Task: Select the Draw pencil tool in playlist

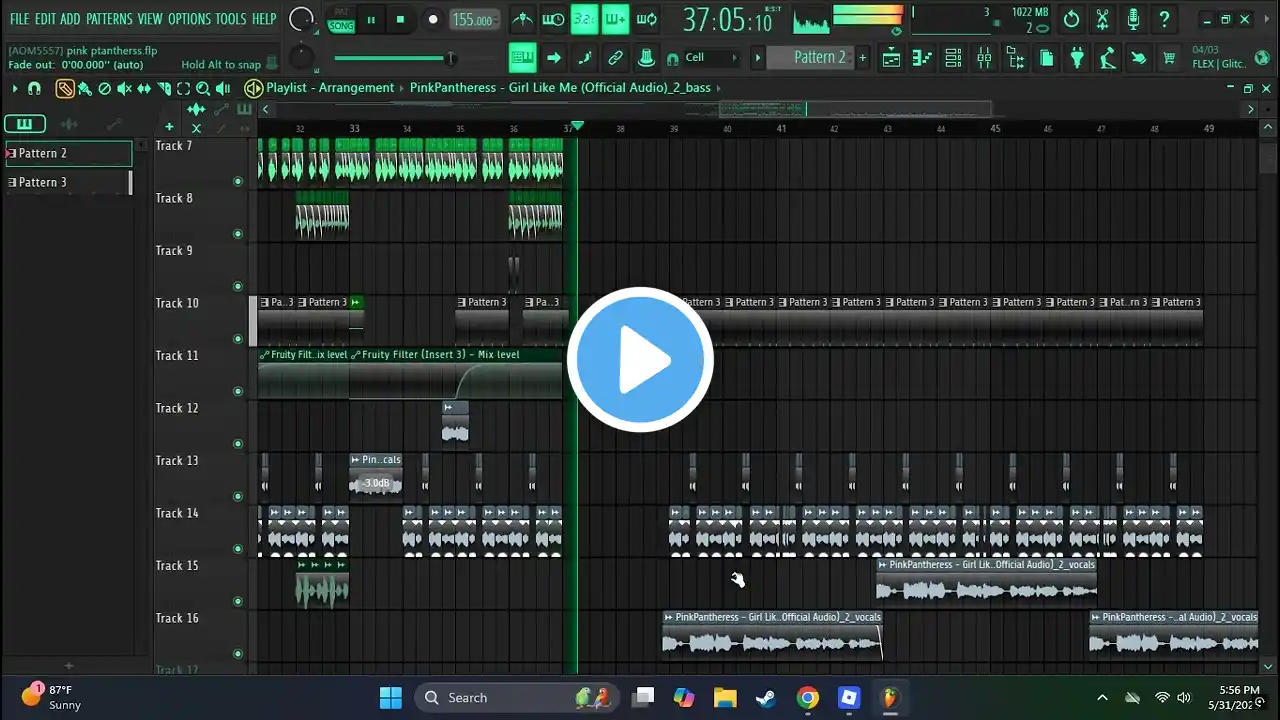Action: pyautogui.click(x=65, y=88)
